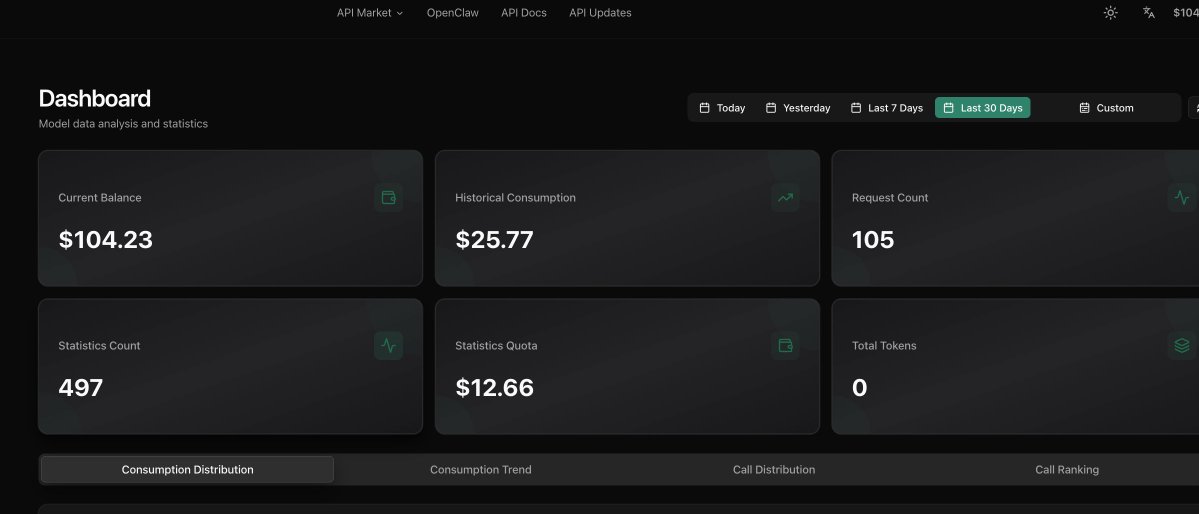Image resolution: width=1199 pixels, height=514 pixels.
Task: Click the calendar icon beside Today
Action: 705,108
